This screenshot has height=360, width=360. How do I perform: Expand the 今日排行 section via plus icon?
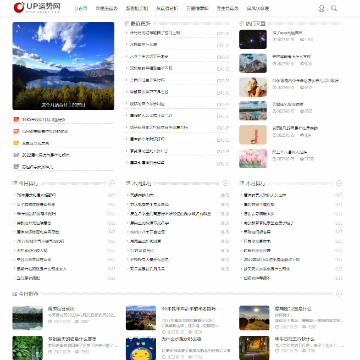click(112, 183)
